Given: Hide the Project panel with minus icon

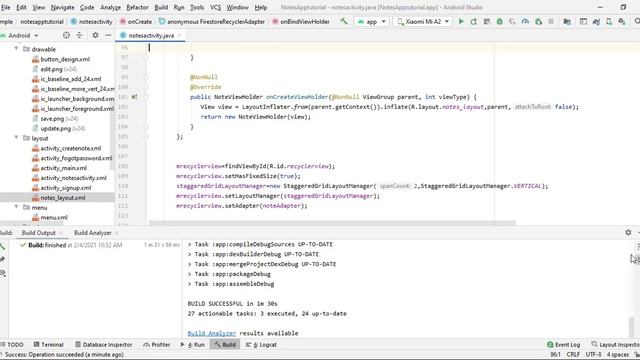Looking at the screenshot, I should (x=108, y=36).
